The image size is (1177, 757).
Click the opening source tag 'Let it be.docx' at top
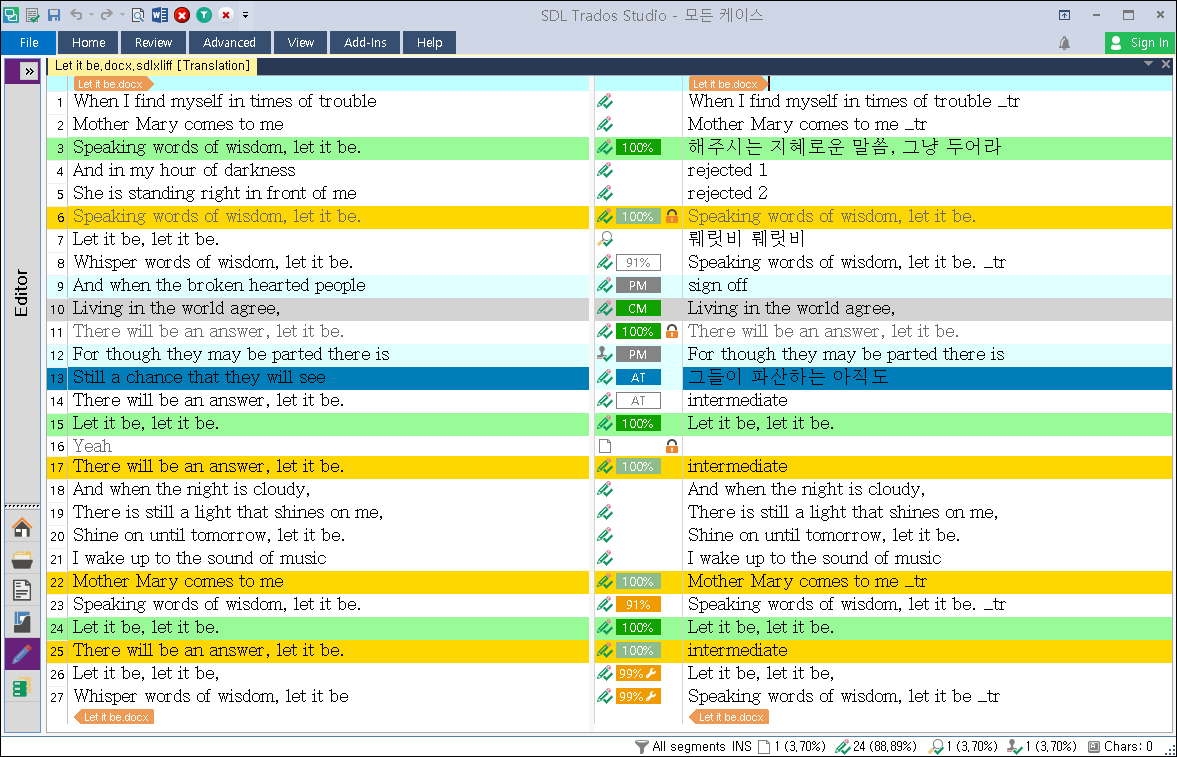pos(113,84)
